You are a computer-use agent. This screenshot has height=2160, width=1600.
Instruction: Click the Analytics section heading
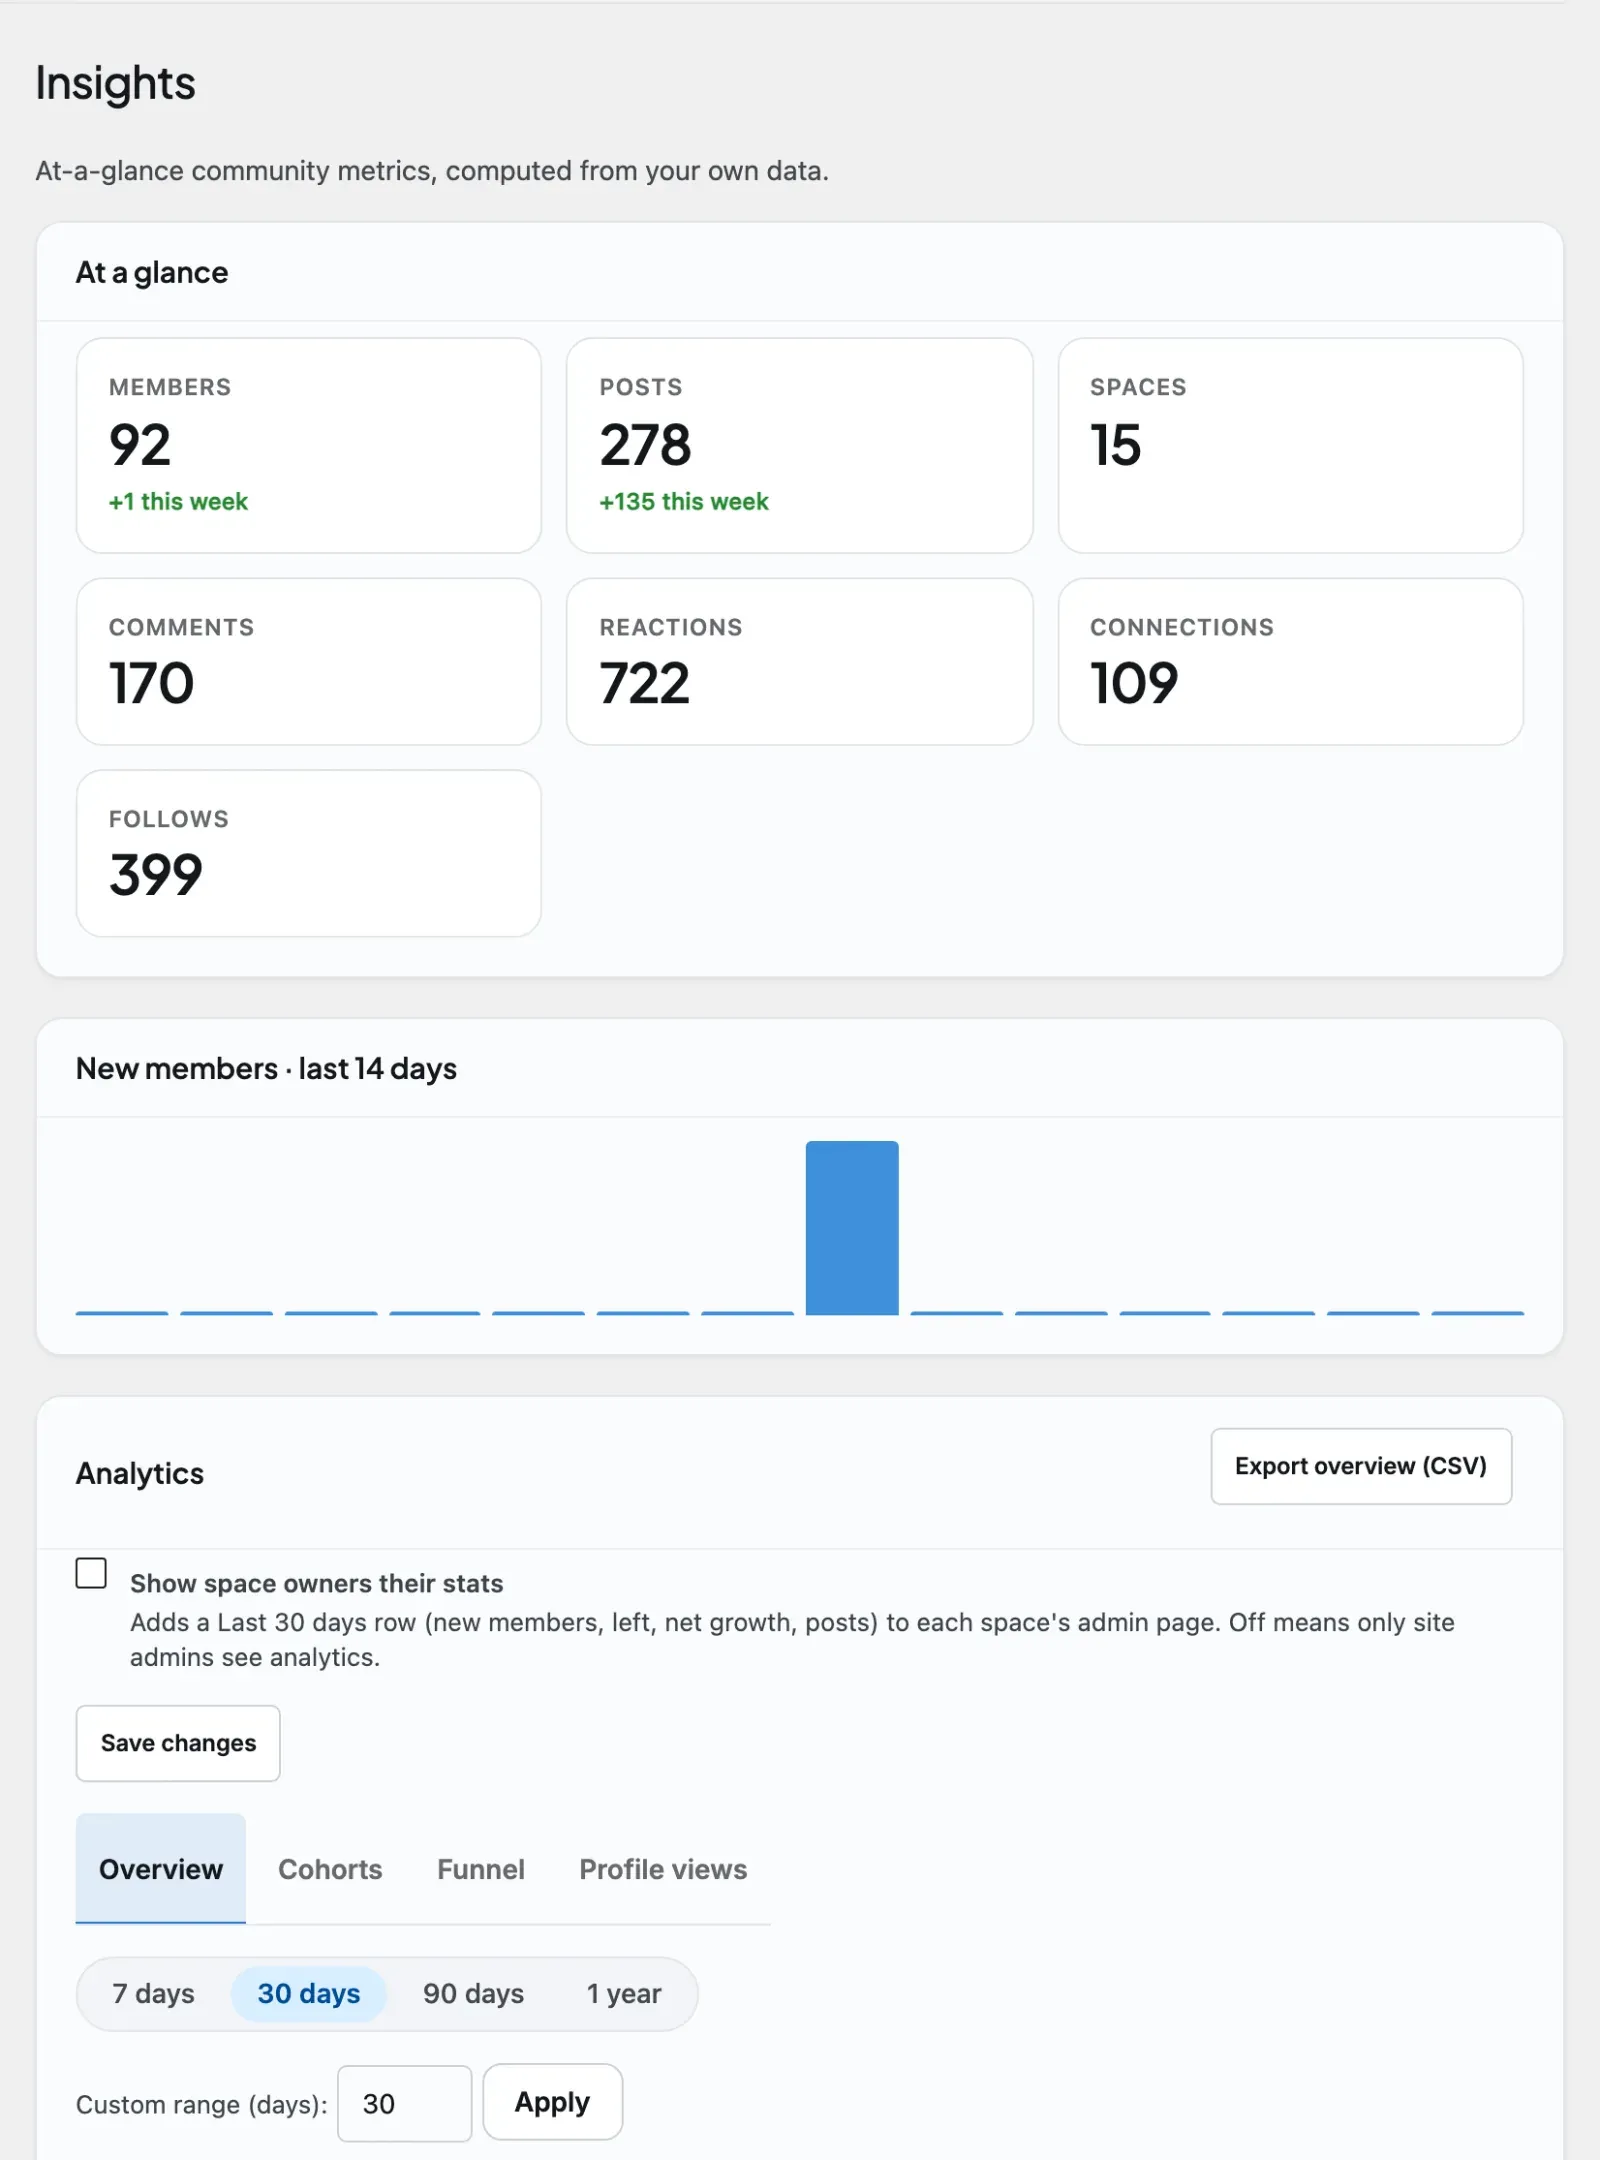tap(140, 1474)
